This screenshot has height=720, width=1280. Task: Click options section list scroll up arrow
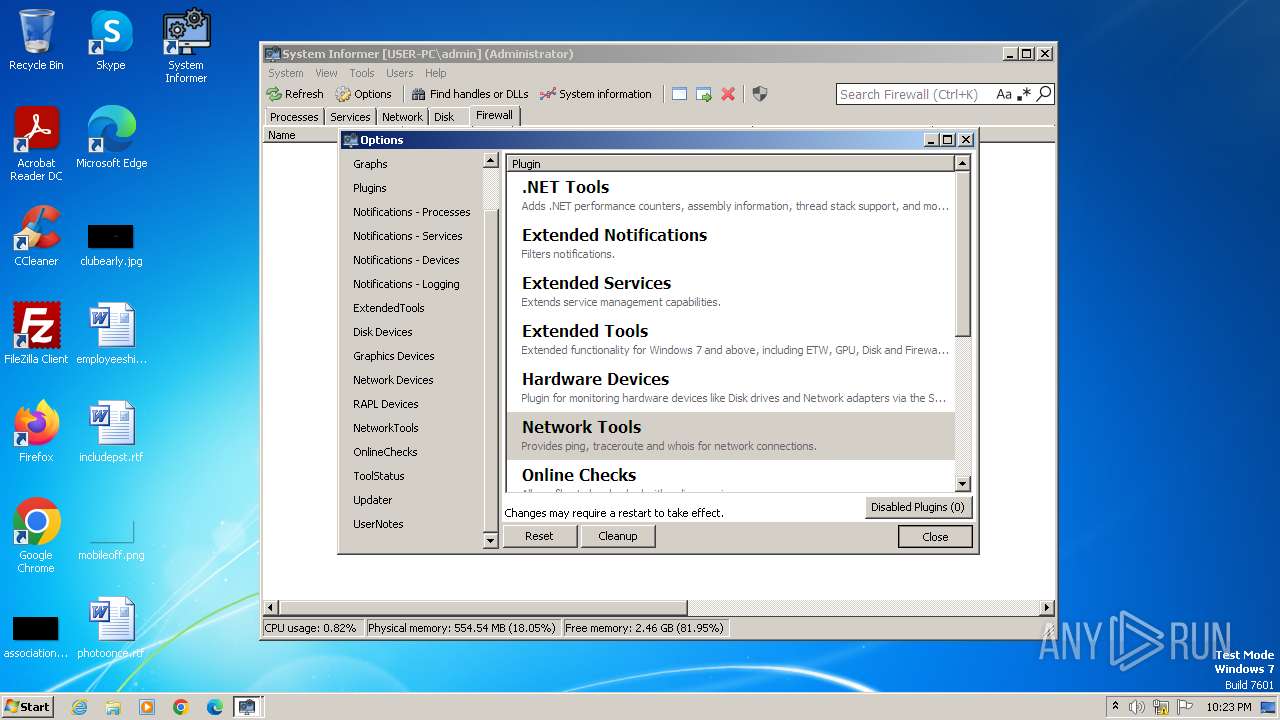point(490,161)
